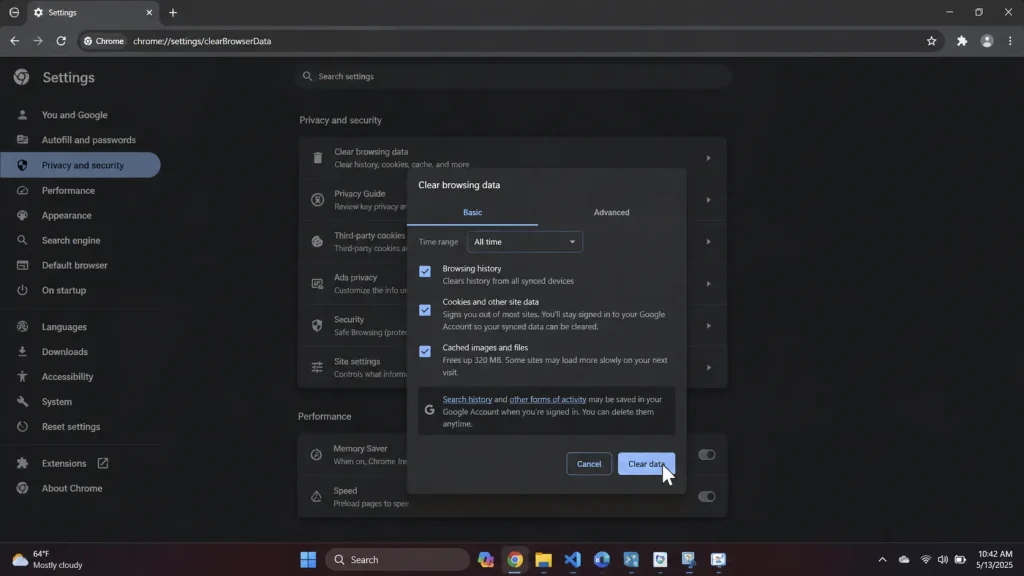Click the Security shield icon
Screen dimensions: 1024x576
coord(317,325)
